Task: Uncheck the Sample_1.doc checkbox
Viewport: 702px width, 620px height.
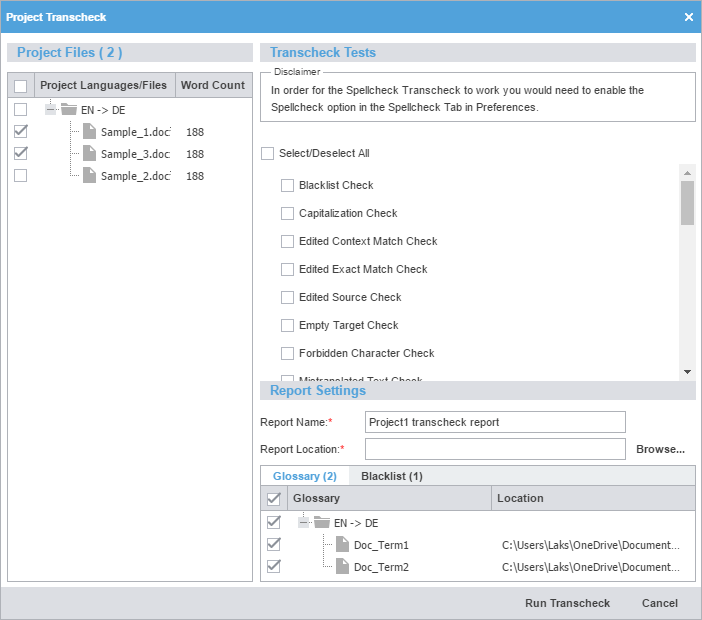Action: coord(21,131)
